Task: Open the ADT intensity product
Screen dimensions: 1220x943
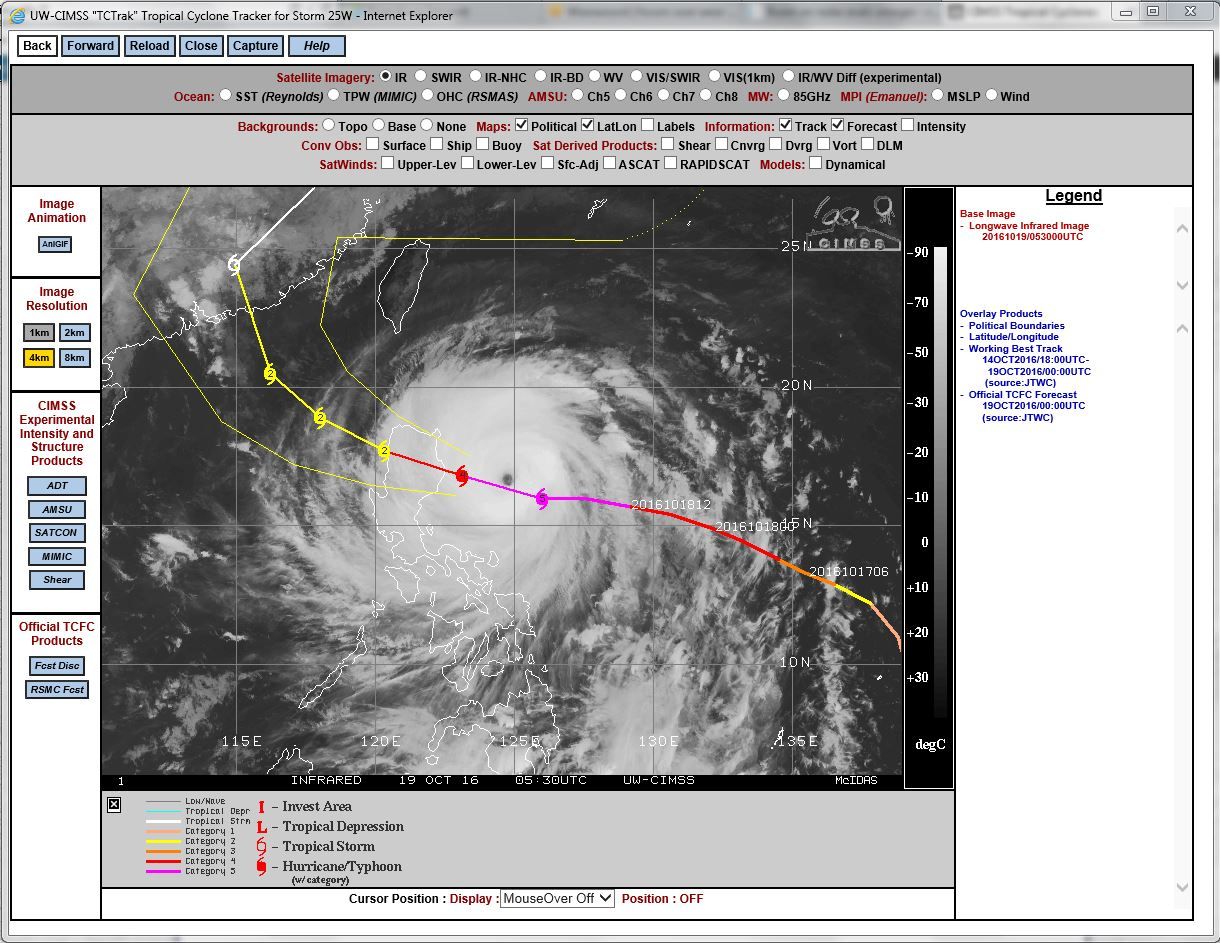Action: pos(57,486)
